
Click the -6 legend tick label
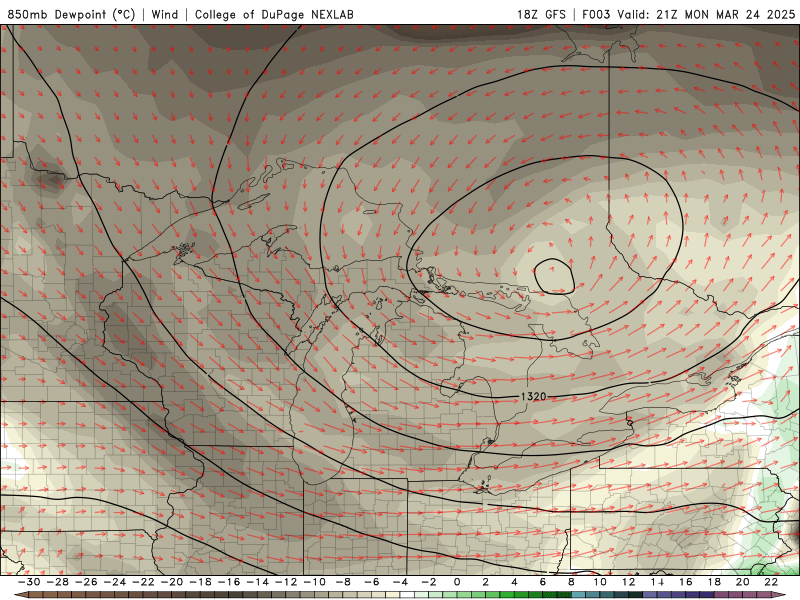[372, 582]
